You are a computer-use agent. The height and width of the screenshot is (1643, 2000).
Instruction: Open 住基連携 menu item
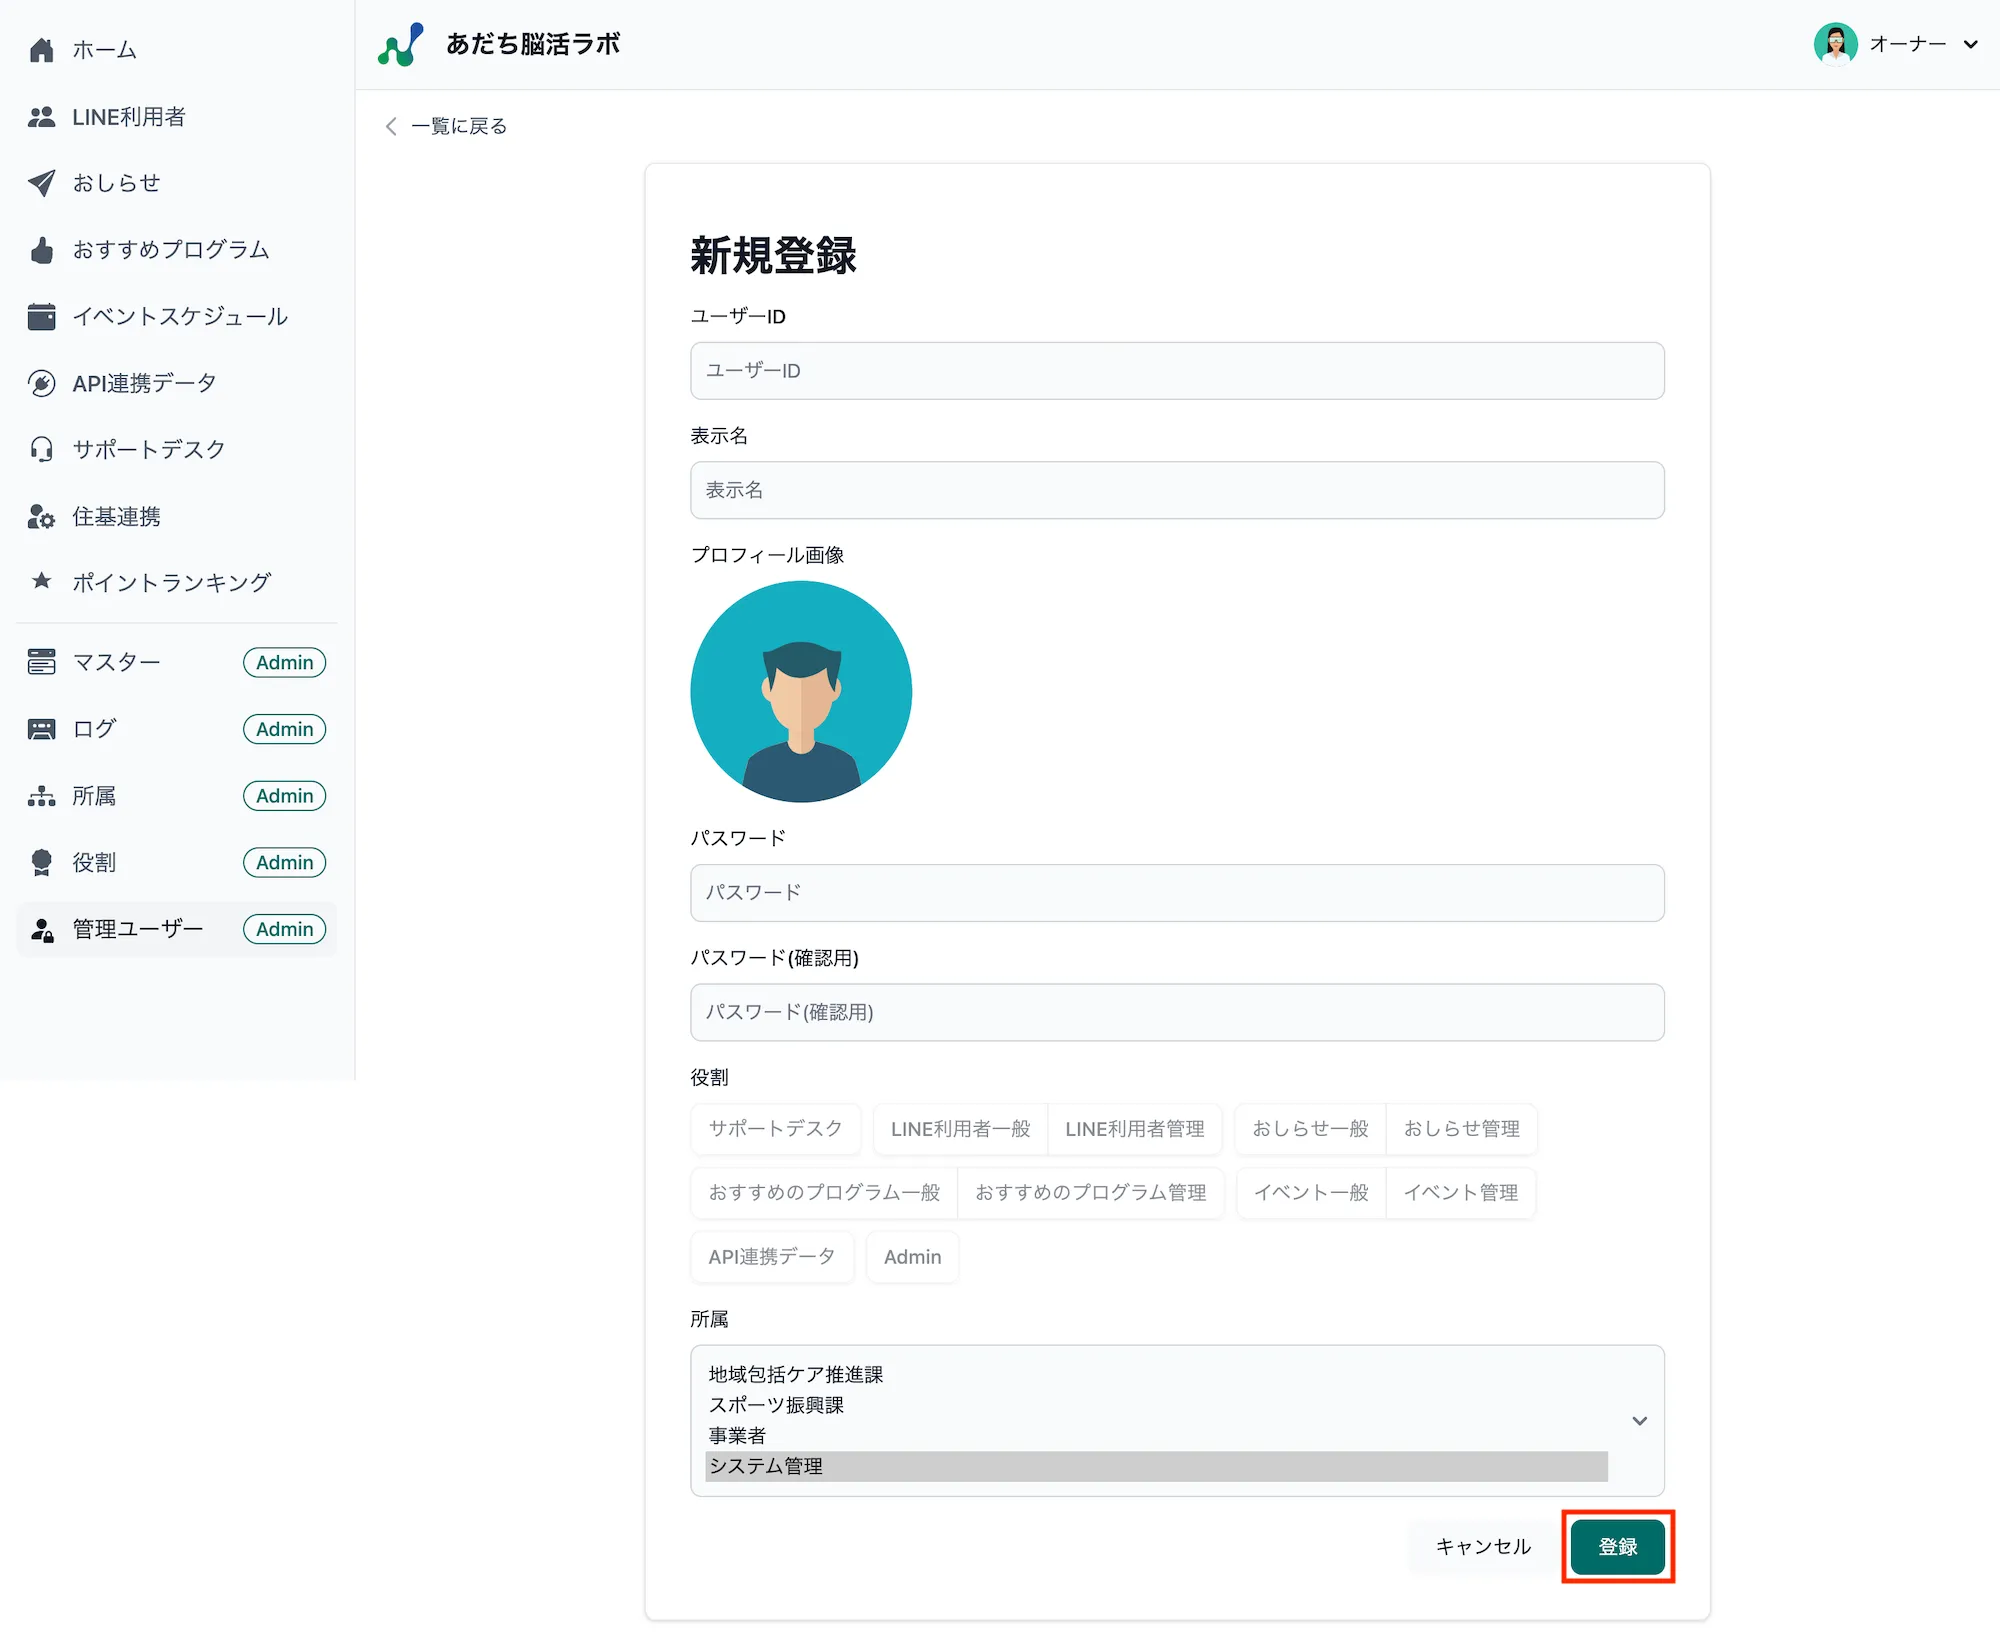tap(177, 516)
